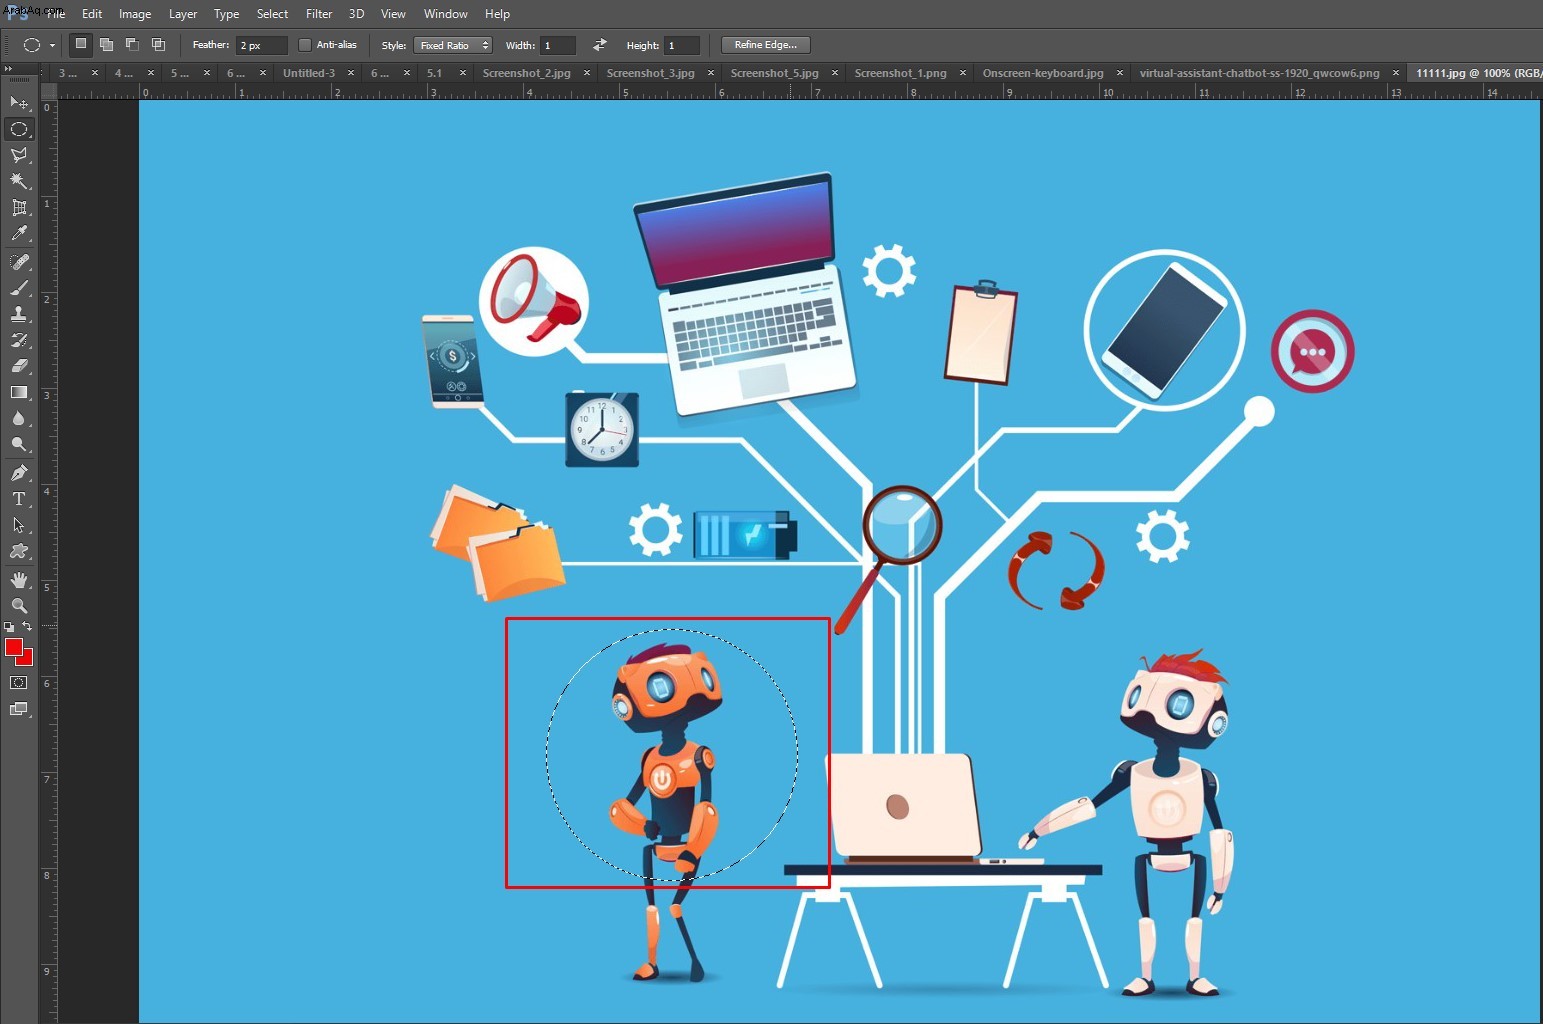Image resolution: width=1543 pixels, height=1024 pixels.
Task: Close the 5.1 document tab
Action: pos(463,73)
